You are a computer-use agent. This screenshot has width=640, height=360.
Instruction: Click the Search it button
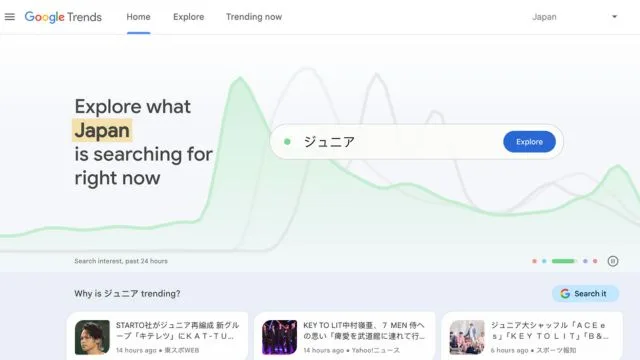pyautogui.click(x=585, y=293)
